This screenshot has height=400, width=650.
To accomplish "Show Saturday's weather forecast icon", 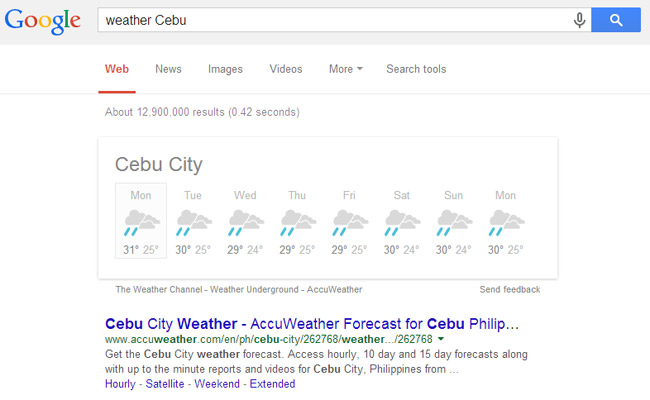I will tap(401, 222).
